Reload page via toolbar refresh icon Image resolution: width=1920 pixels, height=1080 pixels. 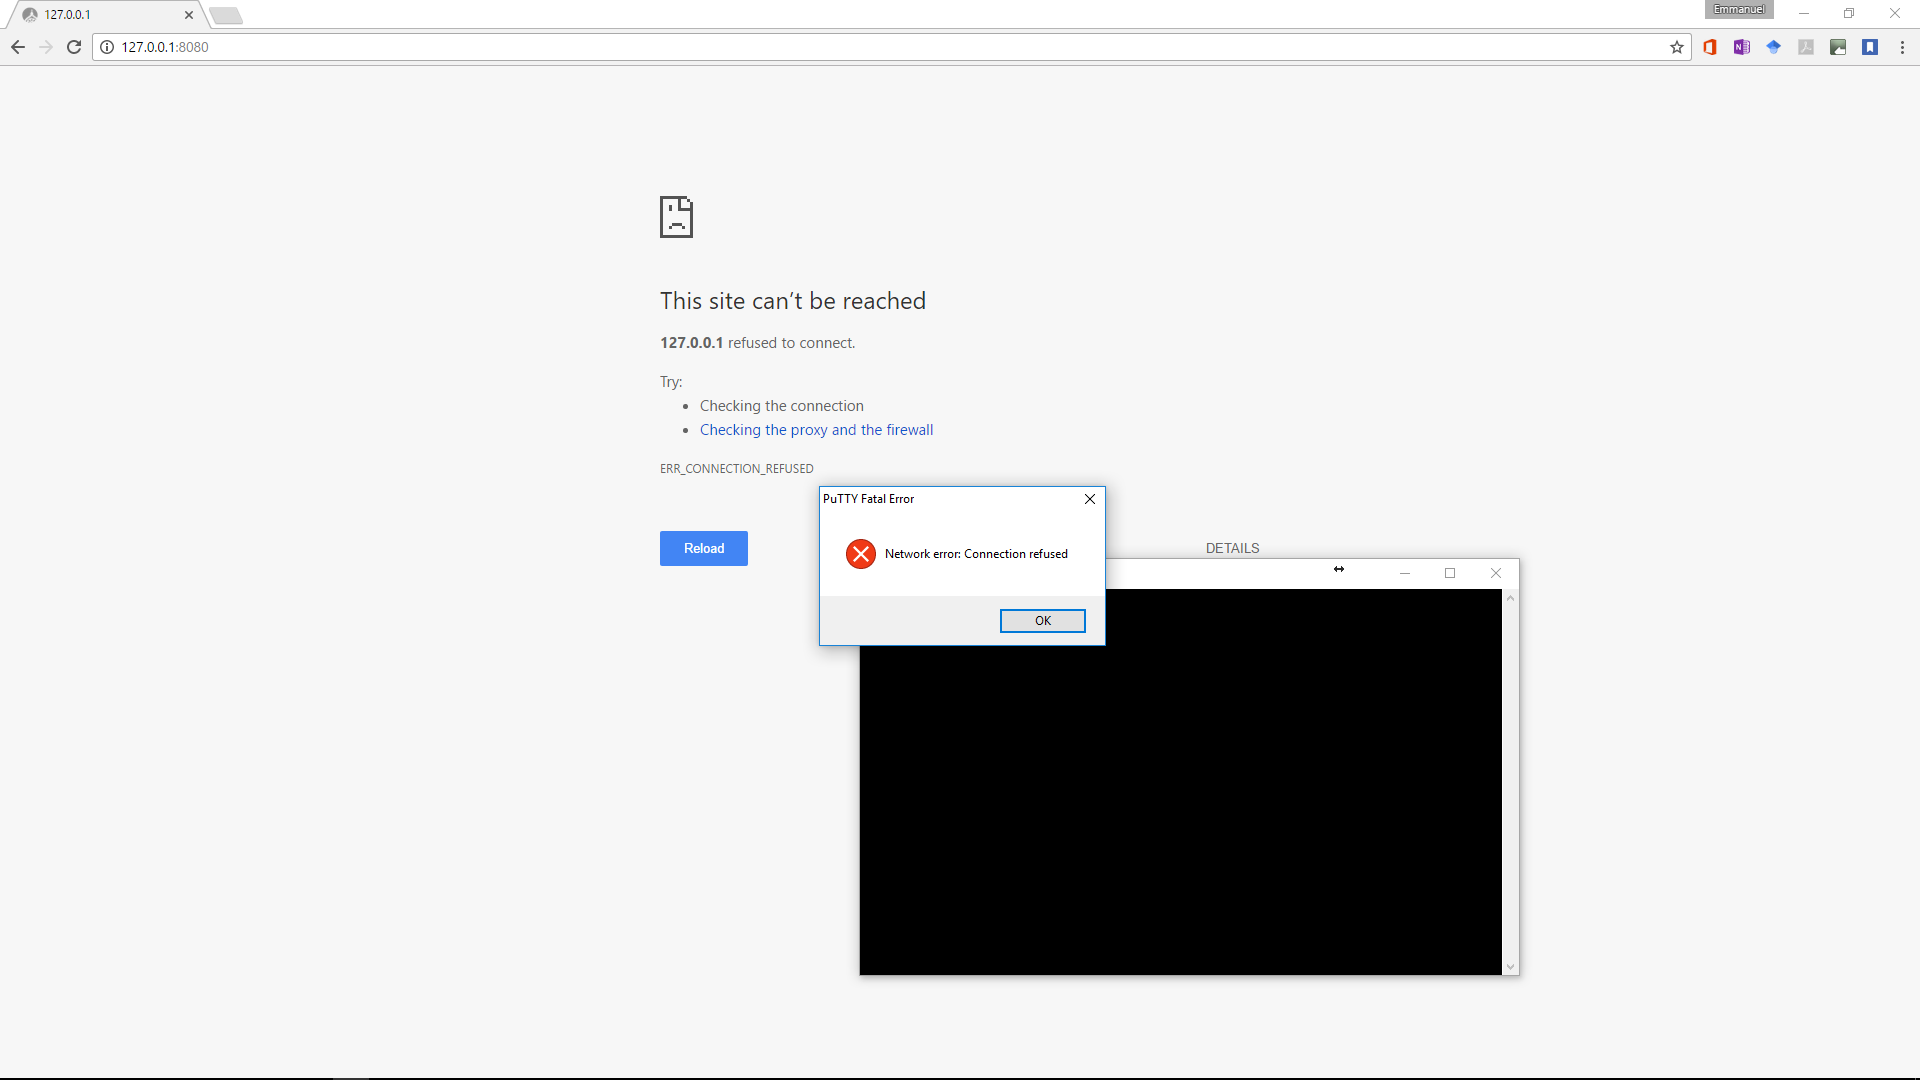pyautogui.click(x=74, y=47)
